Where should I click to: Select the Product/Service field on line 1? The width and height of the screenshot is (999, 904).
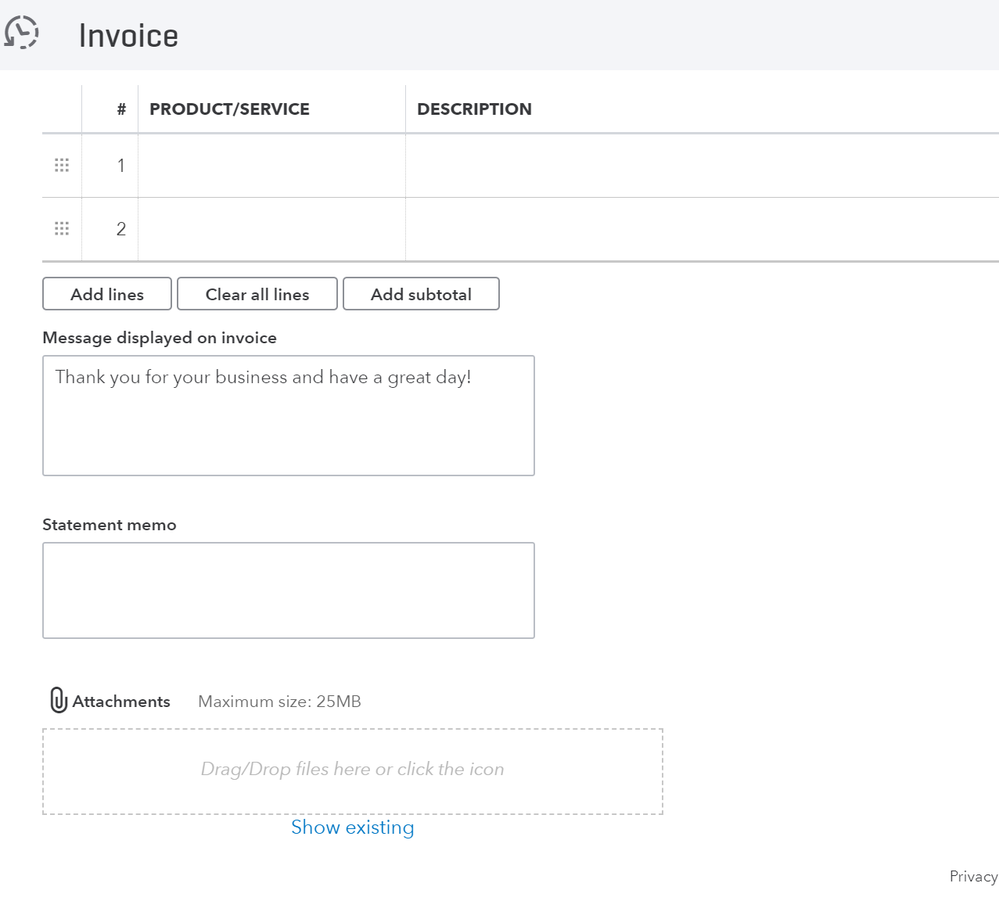click(x=270, y=164)
